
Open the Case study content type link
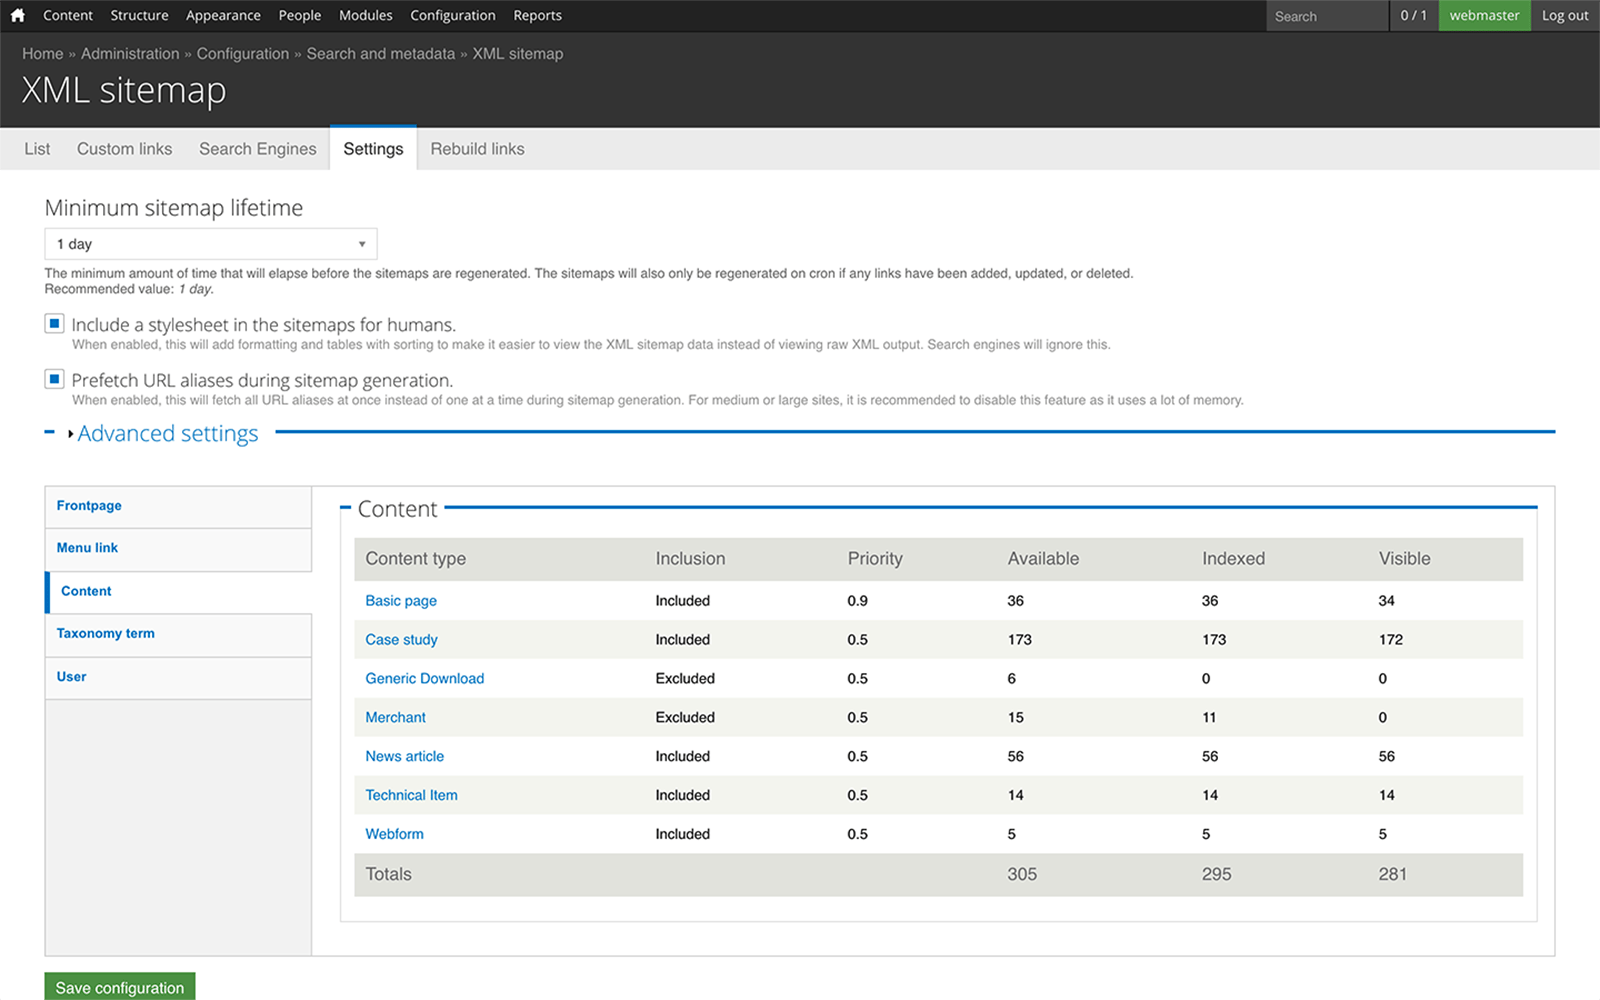tap(401, 640)
